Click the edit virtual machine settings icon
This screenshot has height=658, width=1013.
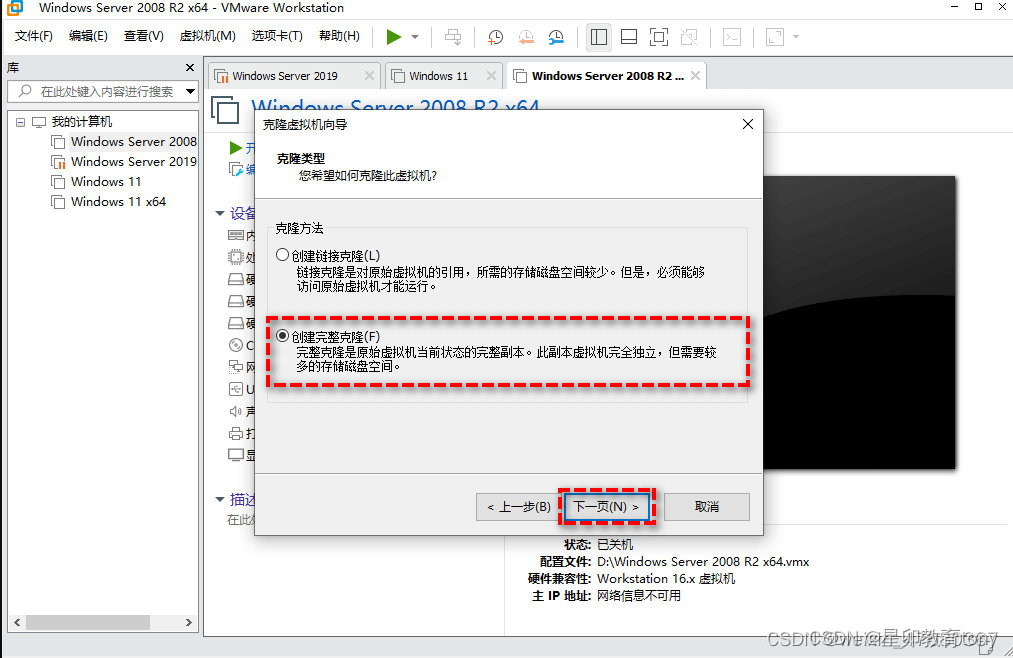[236, 169]
